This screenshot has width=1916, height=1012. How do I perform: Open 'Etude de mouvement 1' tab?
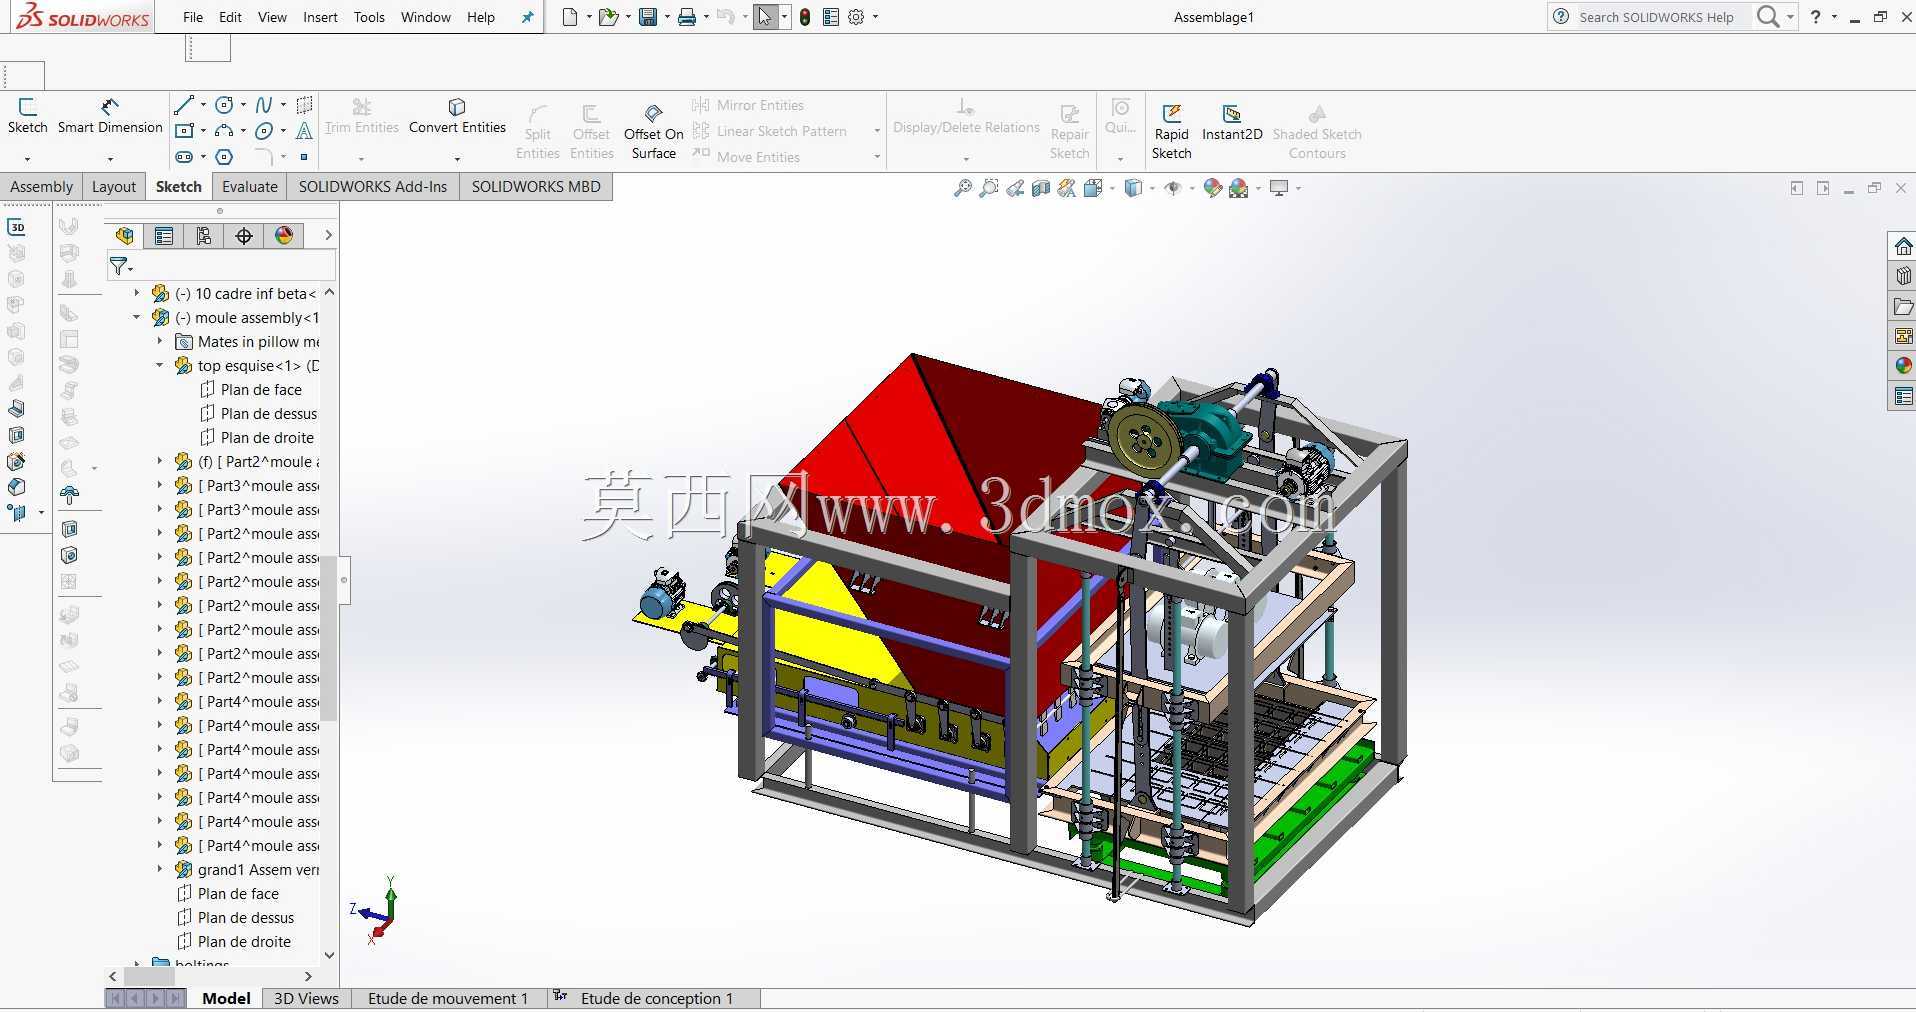tap(447, 998)
